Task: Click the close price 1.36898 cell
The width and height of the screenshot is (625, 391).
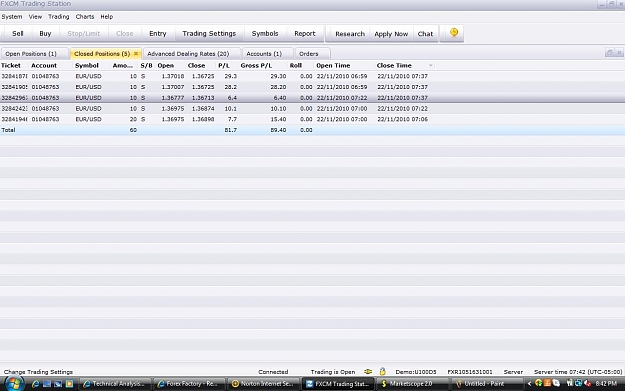Action: point(203,119)
